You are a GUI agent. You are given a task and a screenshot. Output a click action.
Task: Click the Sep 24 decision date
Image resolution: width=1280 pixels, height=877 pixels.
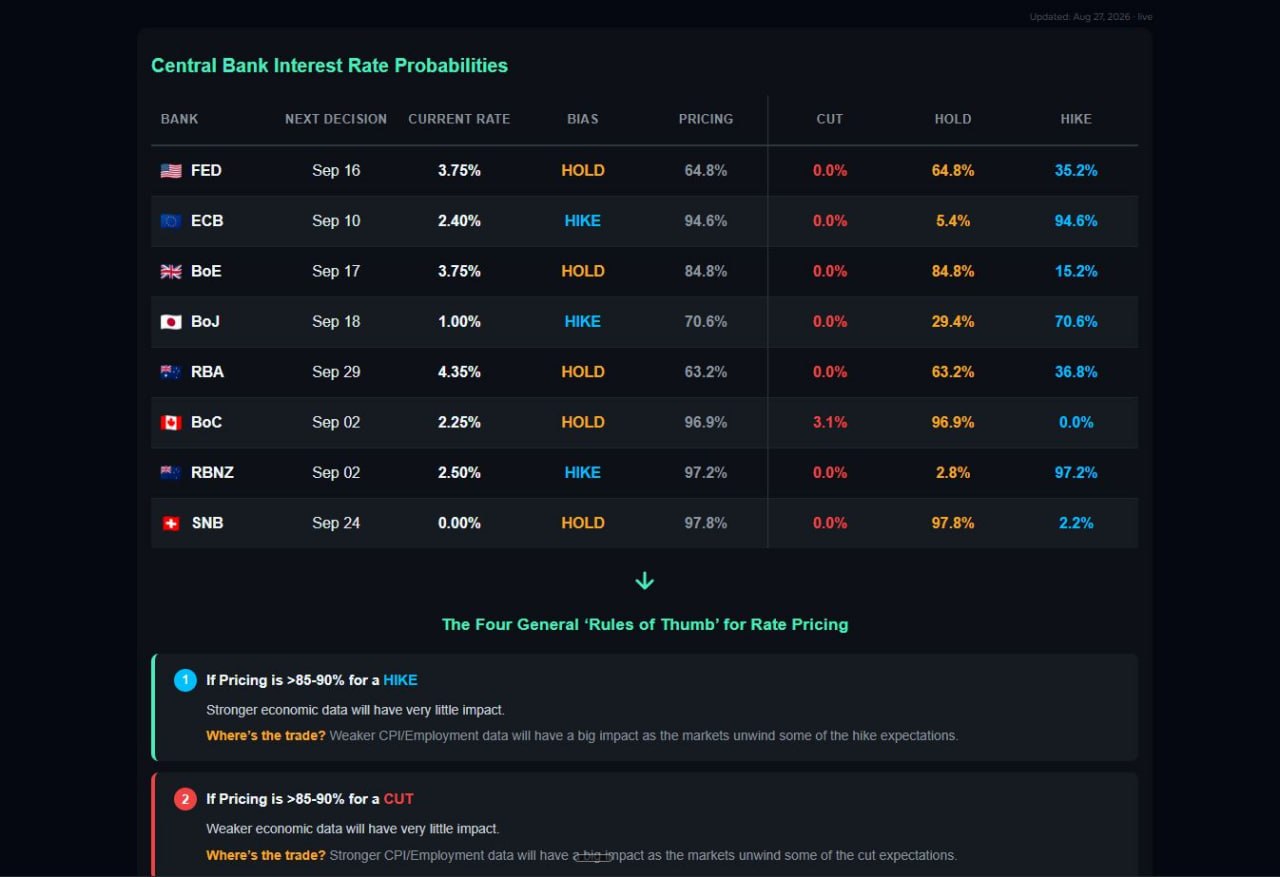[336, 523]
